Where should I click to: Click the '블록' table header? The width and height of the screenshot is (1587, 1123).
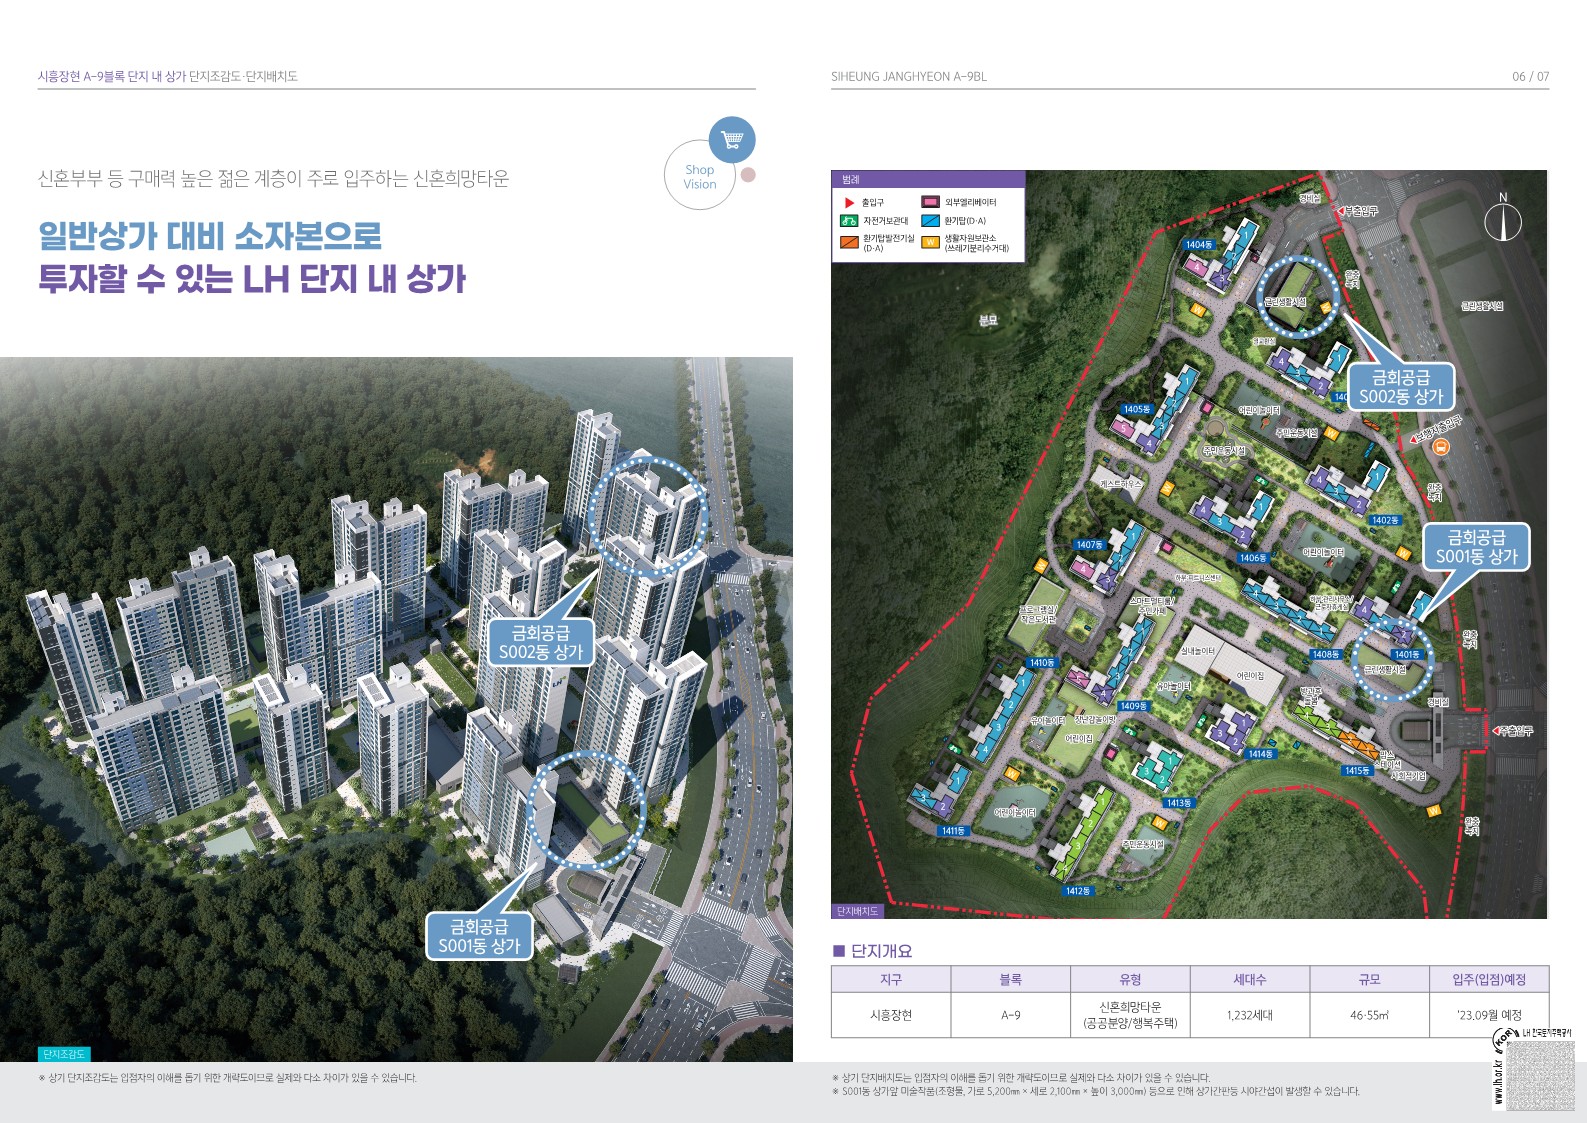point(1011,980)
